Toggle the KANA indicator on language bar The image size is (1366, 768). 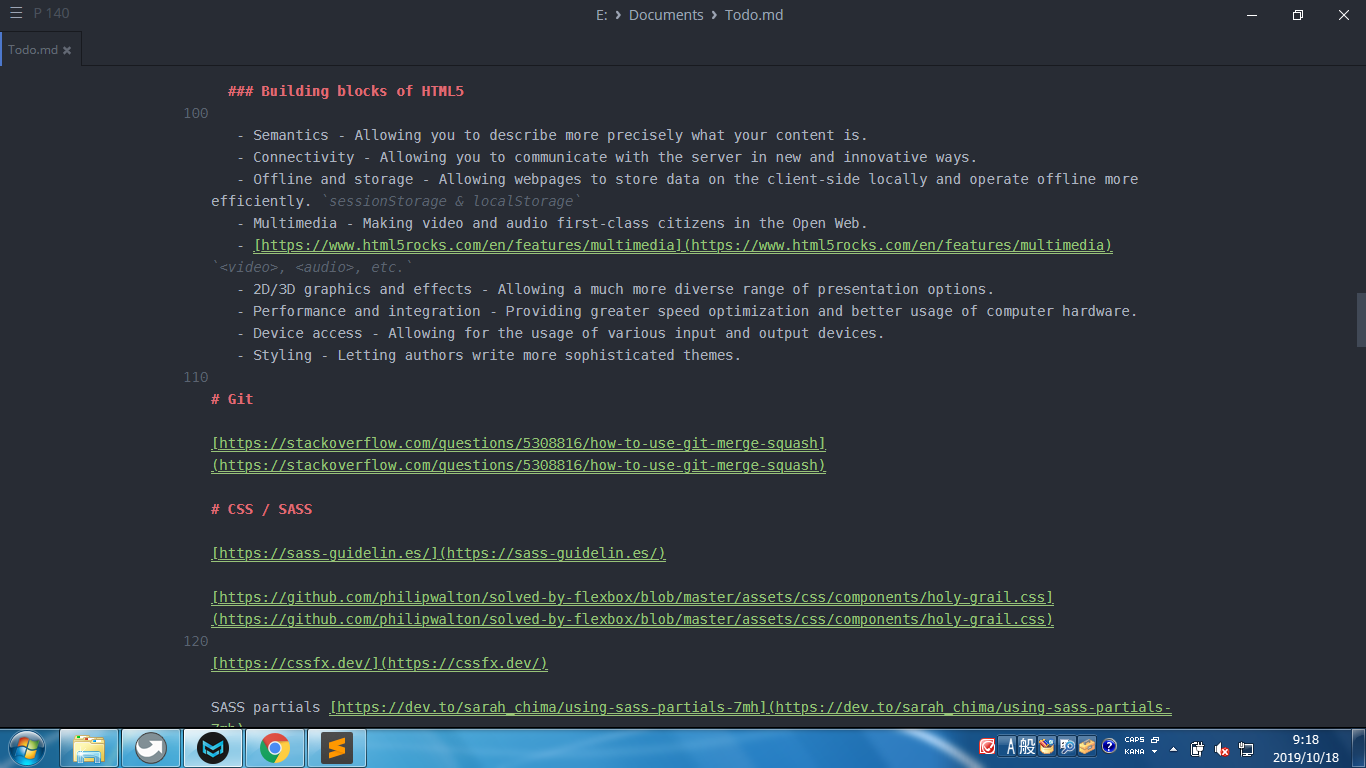coord(1134,751)
